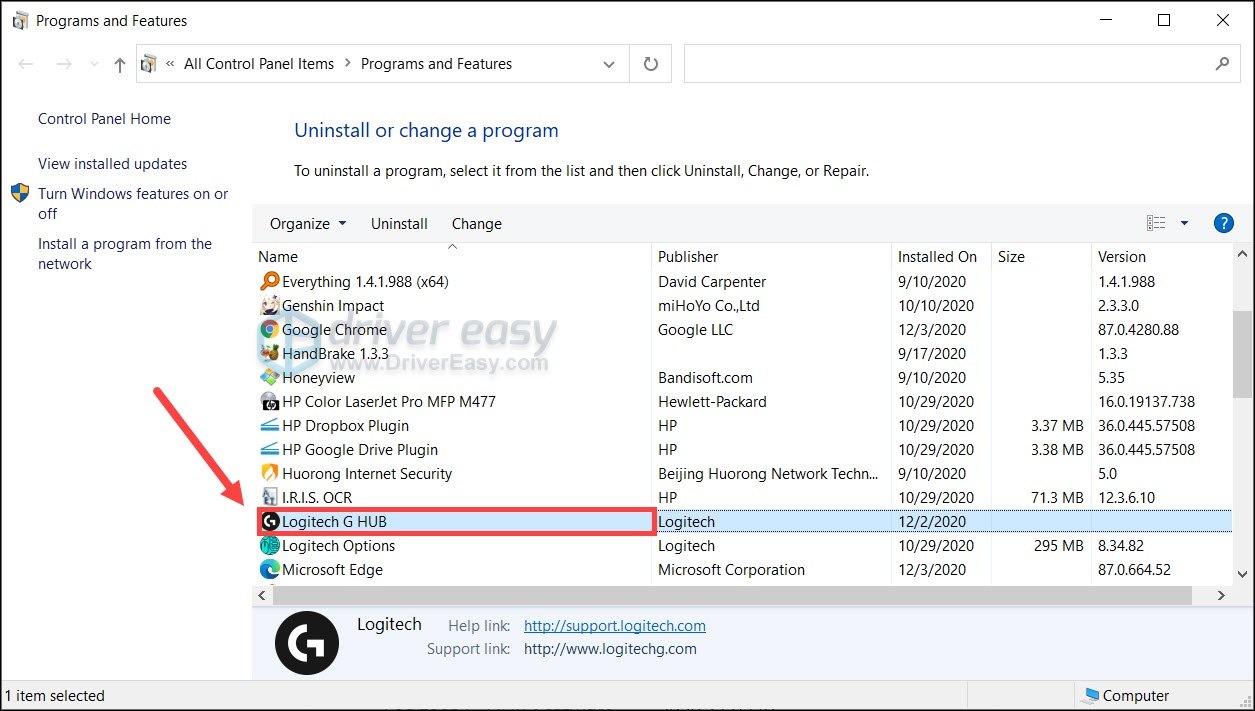Click the Genshin Impact program icon
This screenshot has width=1255, height=711.
tap(269, 305)
